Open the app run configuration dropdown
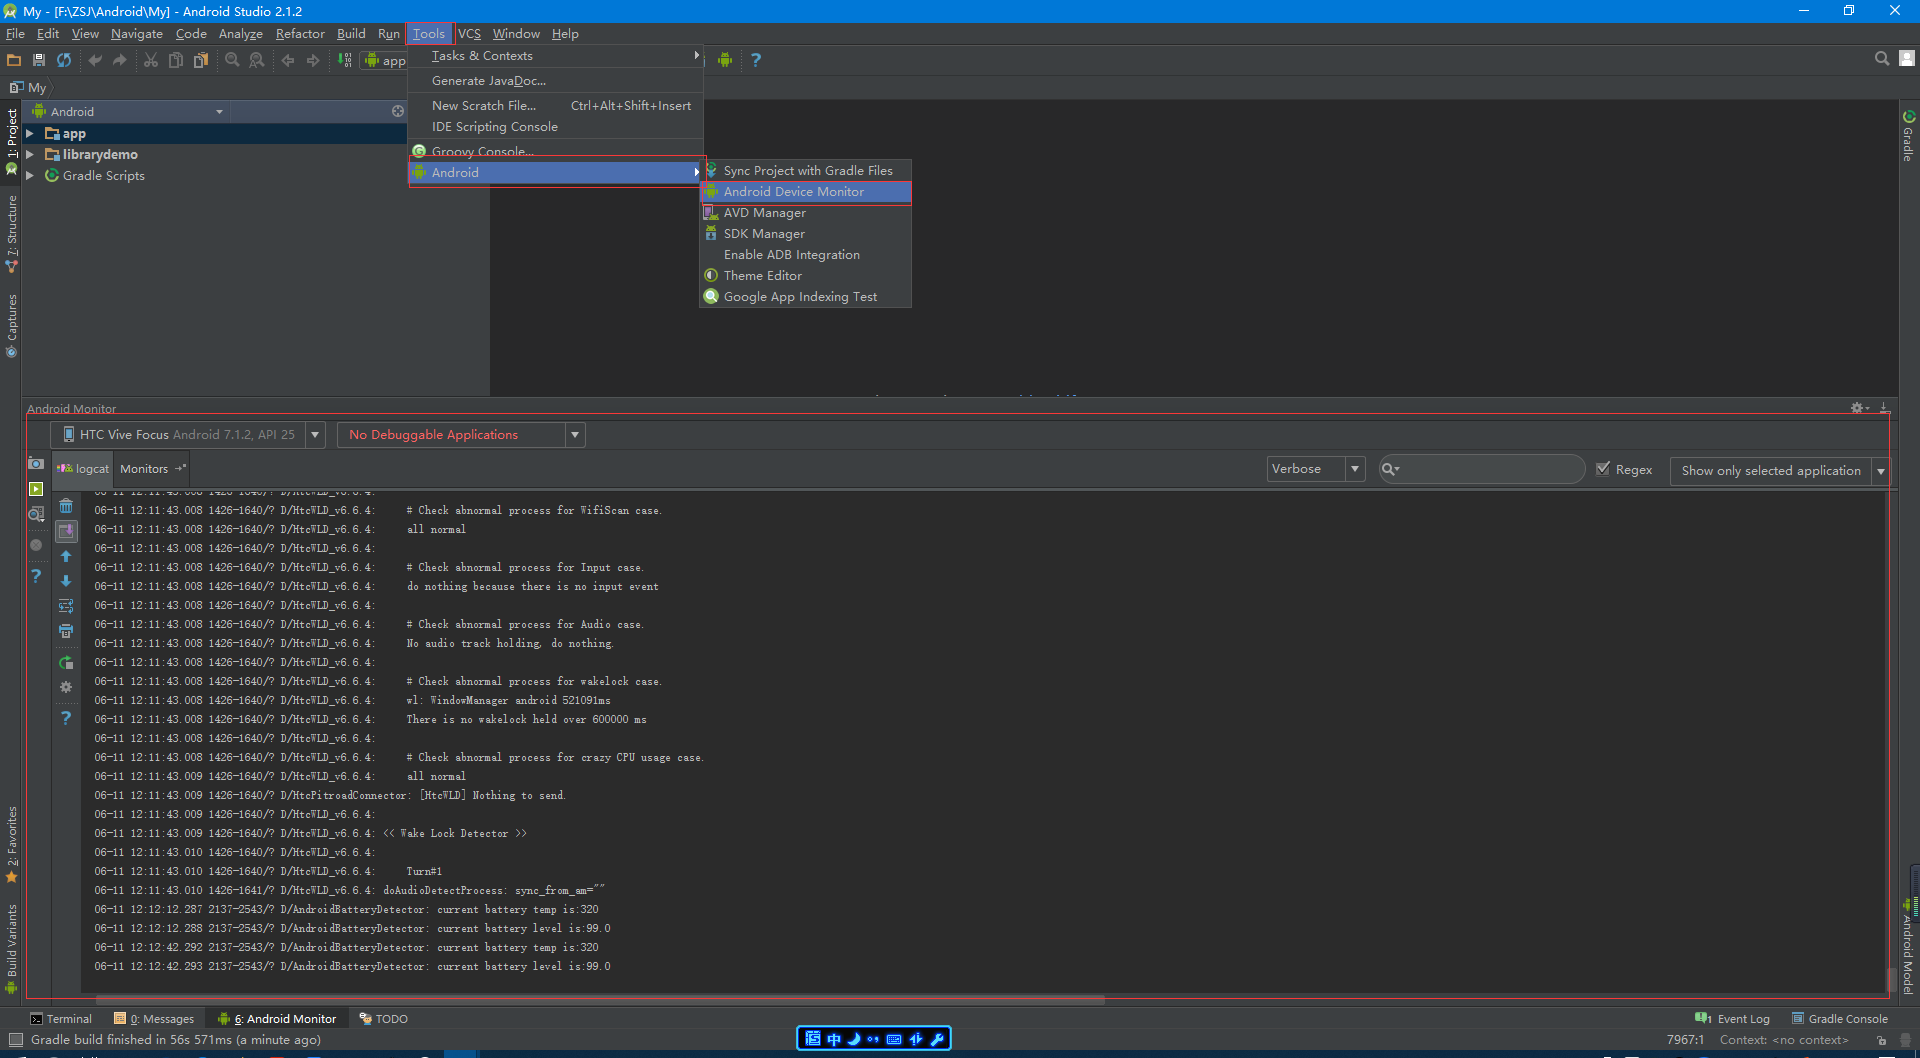The width and height of the screenshot is (1920, 1058). coord(385,60)
